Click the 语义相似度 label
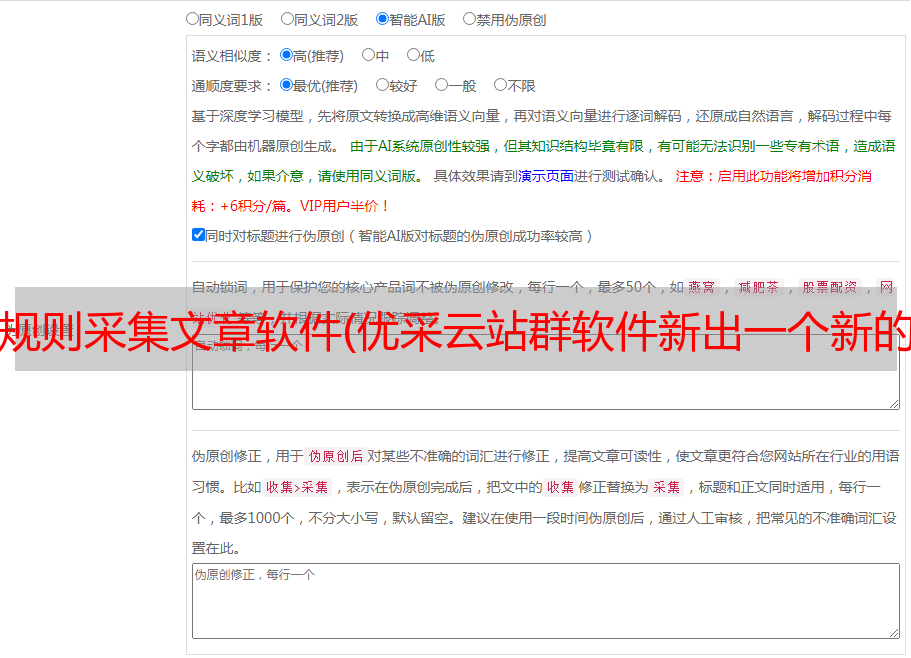The height and width of the screenshot is (658, 911). (232, 56)
